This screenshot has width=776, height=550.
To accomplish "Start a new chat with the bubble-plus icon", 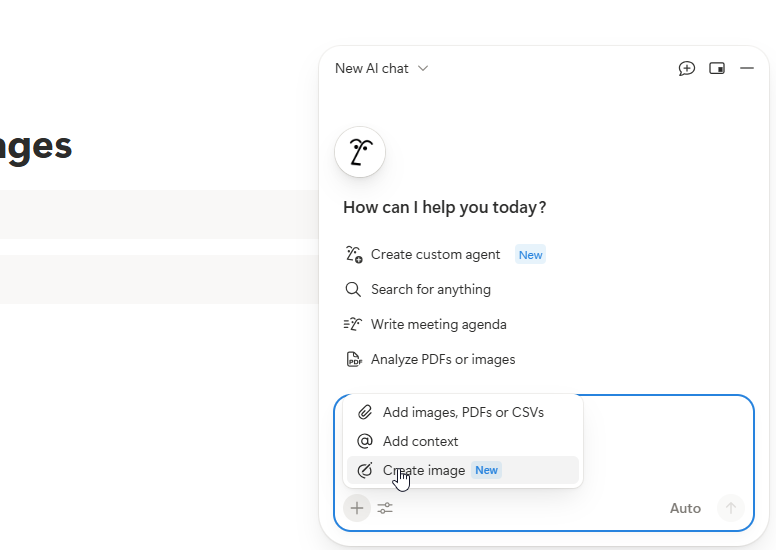I will pos(686,68).
